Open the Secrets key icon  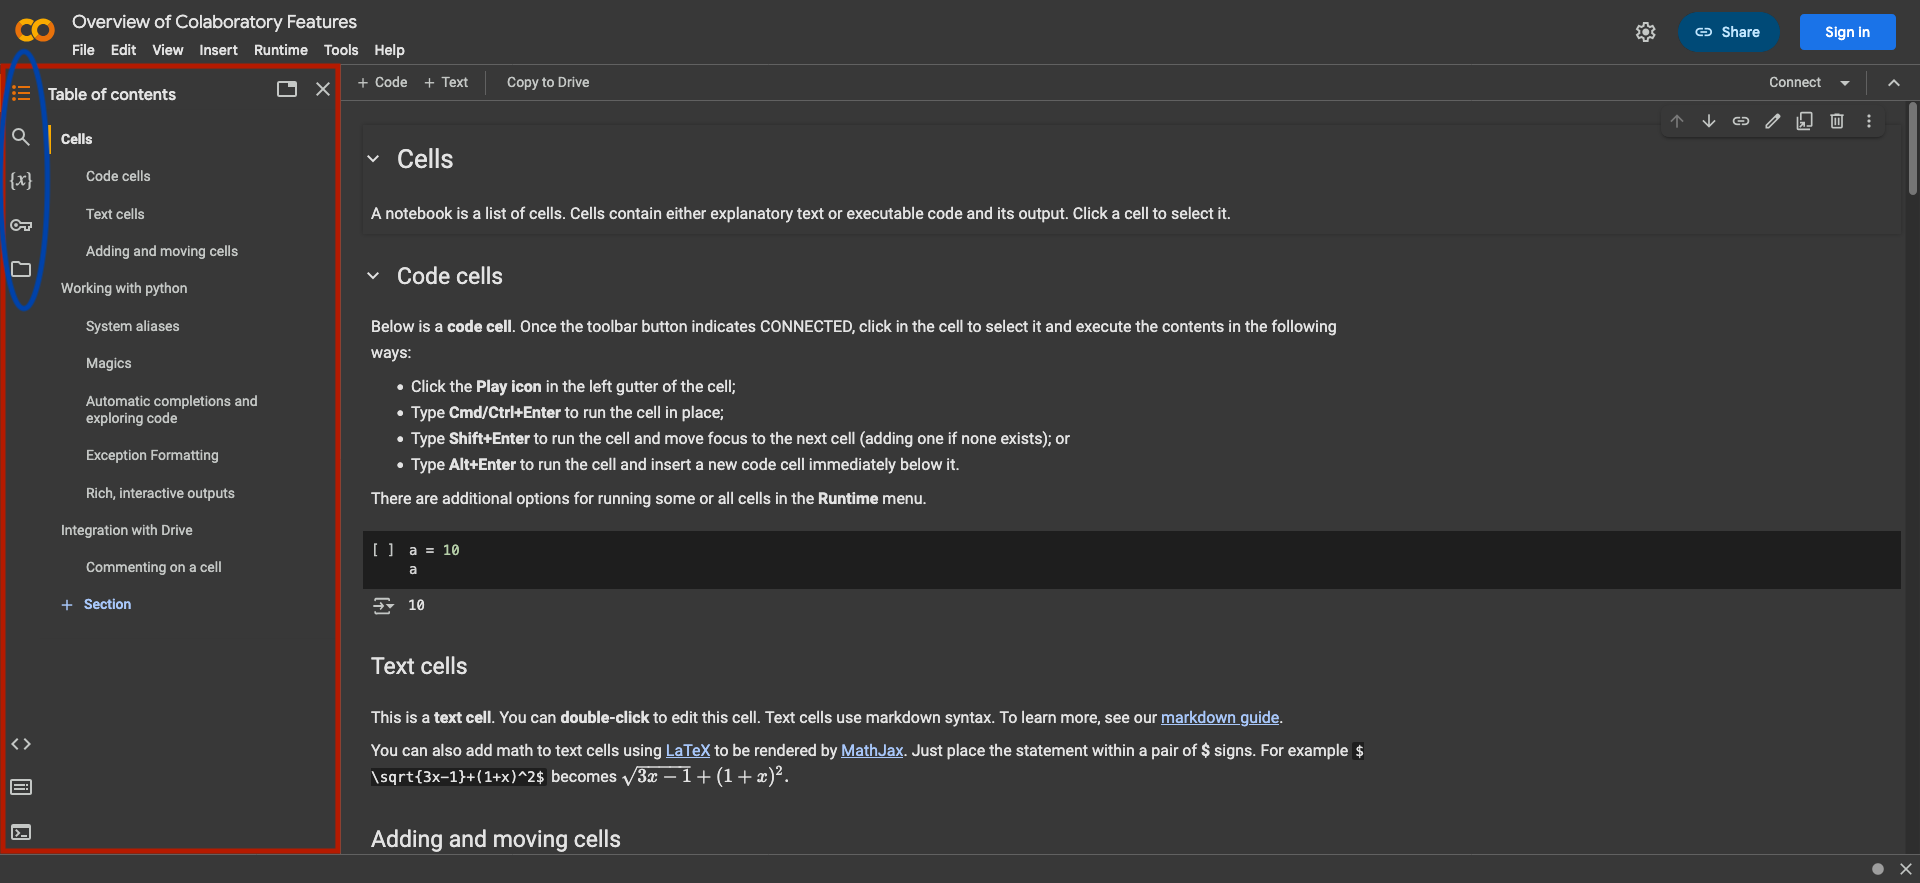21,225
